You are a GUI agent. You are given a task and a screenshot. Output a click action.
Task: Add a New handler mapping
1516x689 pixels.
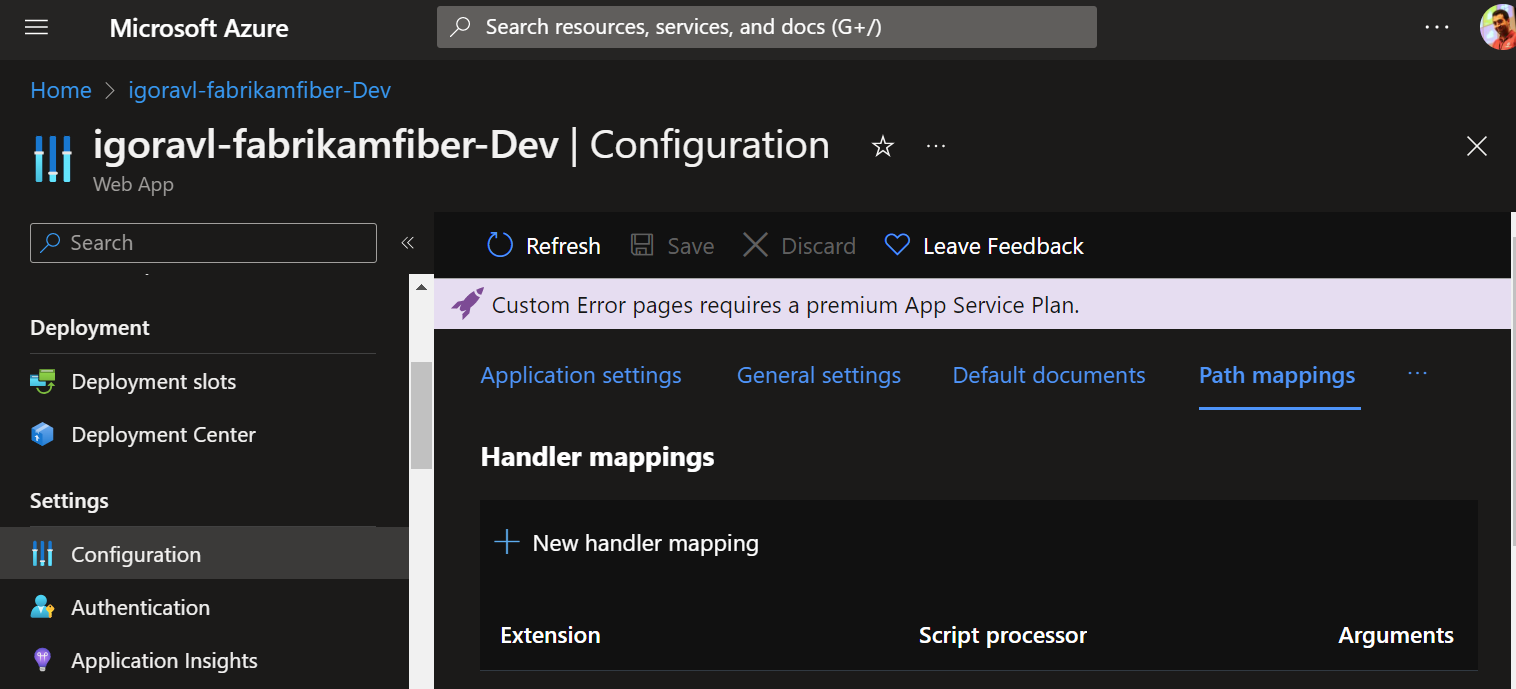(627, 543)
